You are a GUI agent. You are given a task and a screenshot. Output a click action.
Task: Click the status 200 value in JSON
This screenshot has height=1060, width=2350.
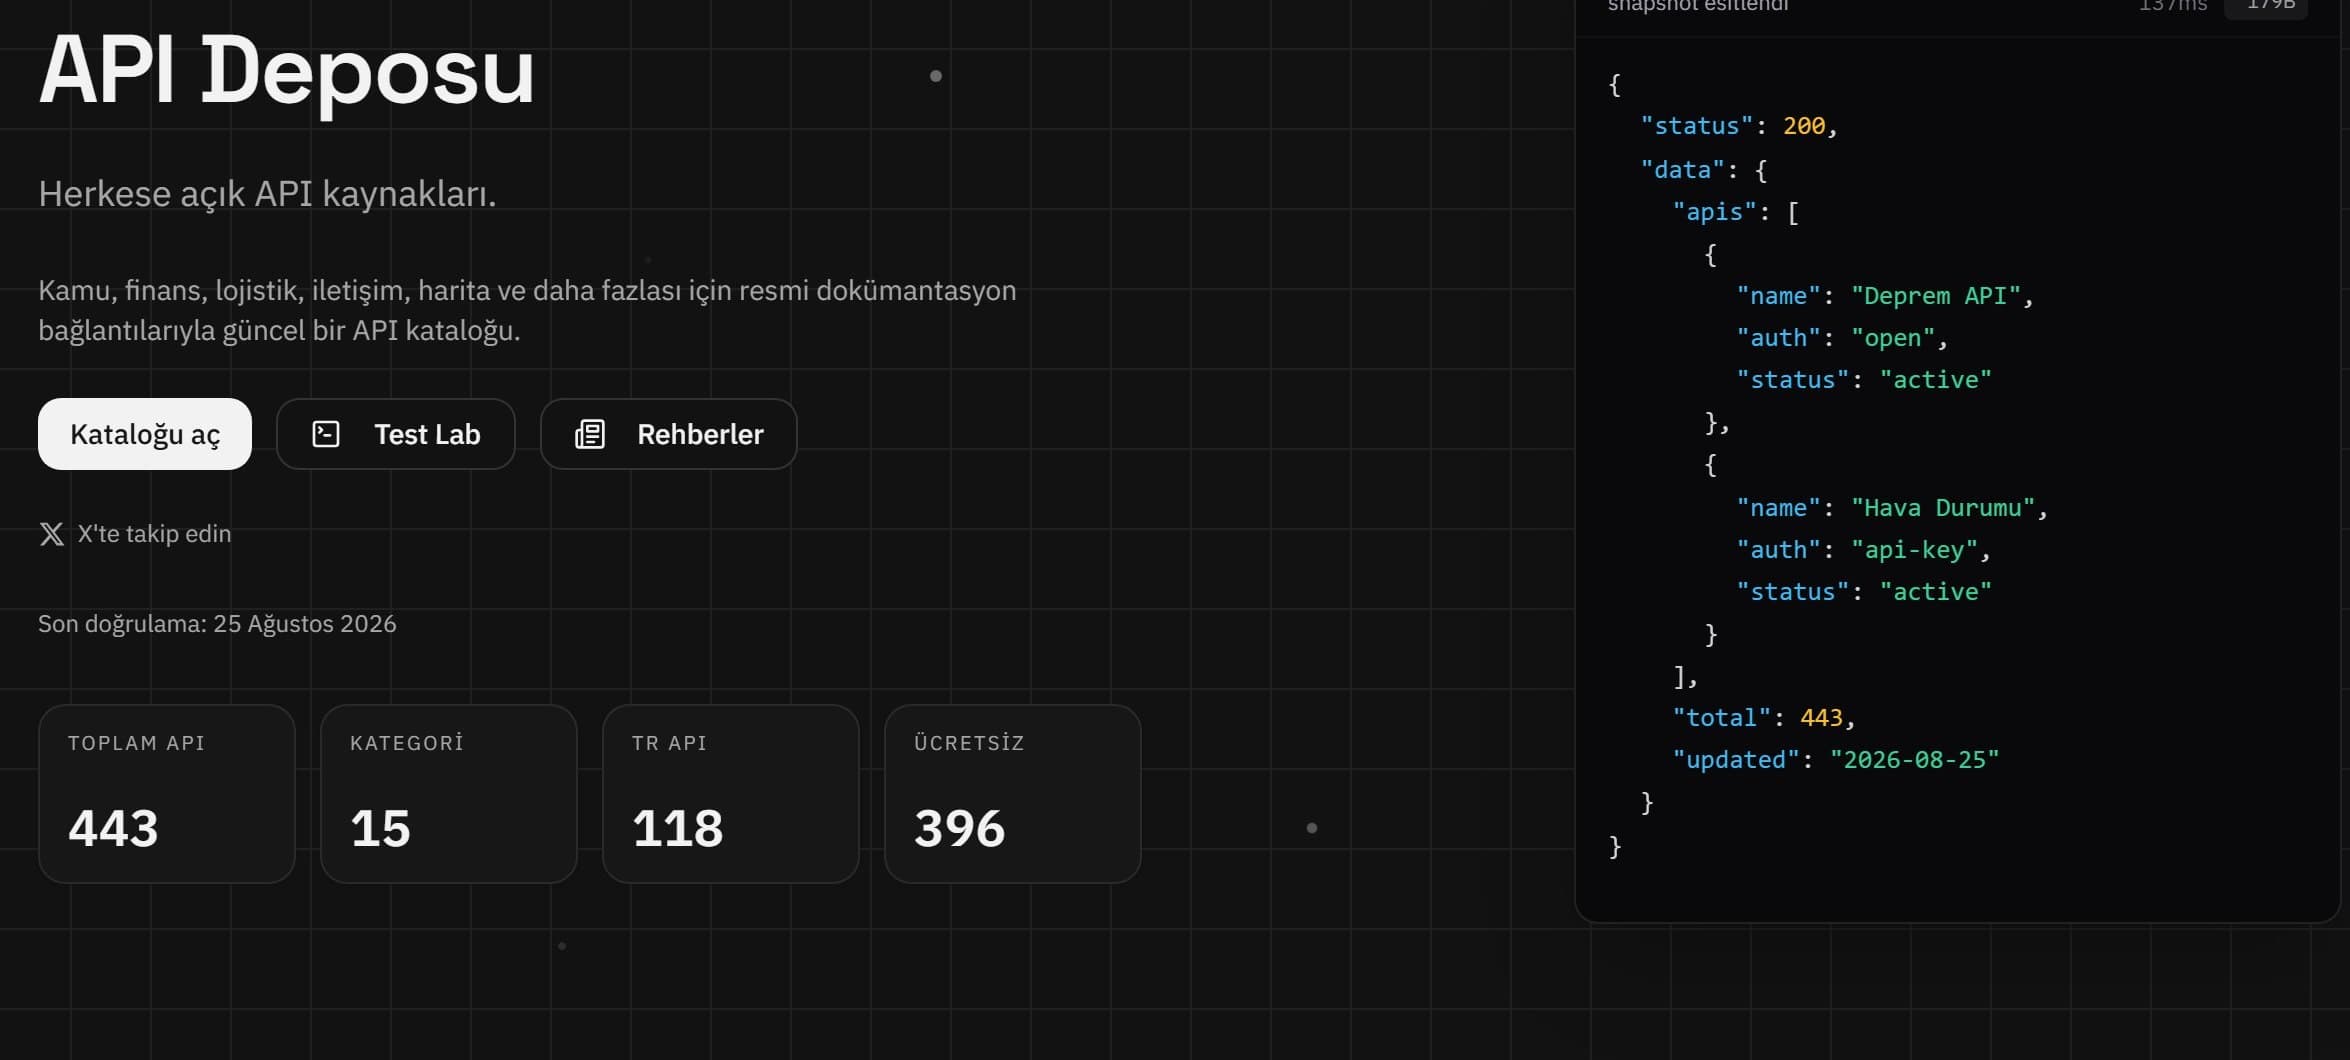[x=1804, y=126]
